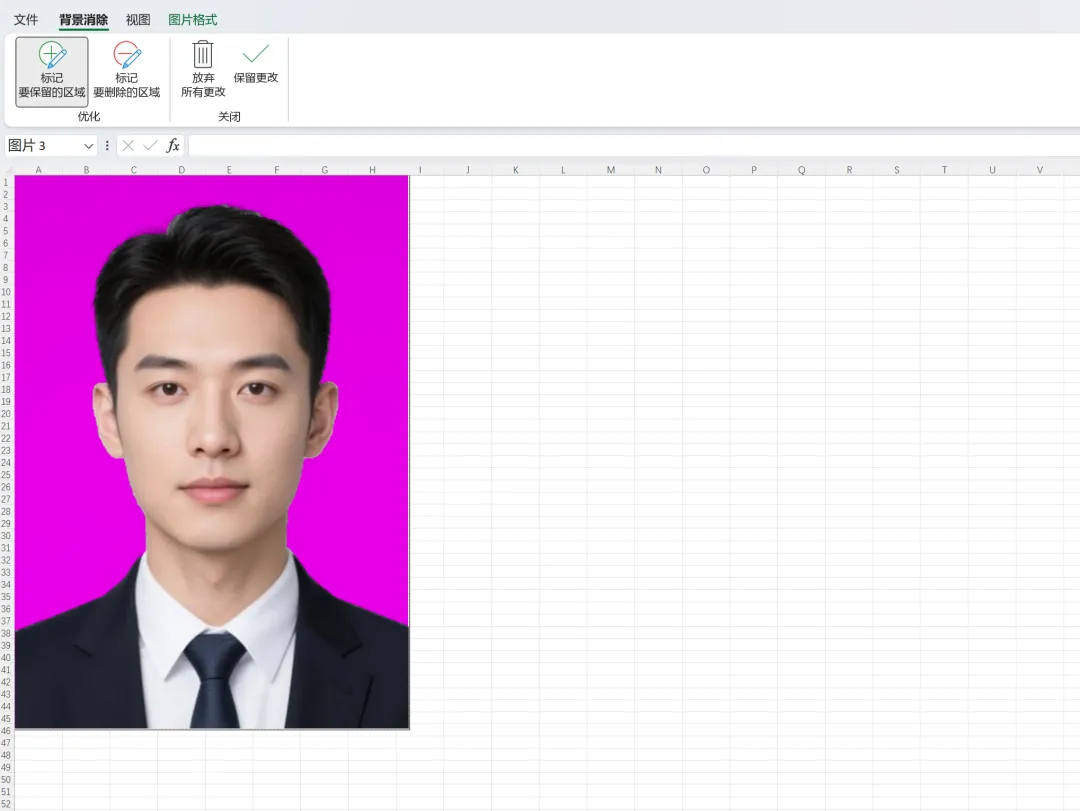This screenshot has height=811, width=1080.
Task: Click the formula bar confirm check icon
Action: 150,145
